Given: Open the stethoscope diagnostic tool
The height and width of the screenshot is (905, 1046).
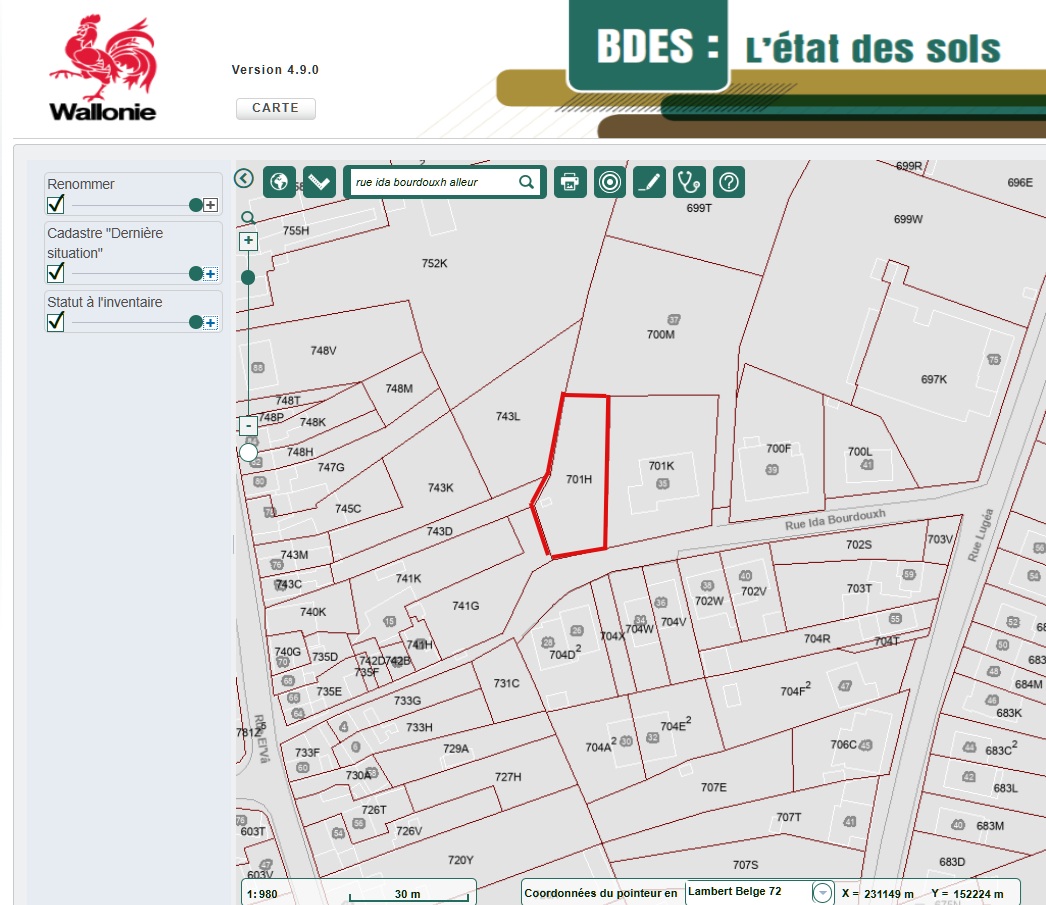Looking at the screenshot, I should click(689, 182).
